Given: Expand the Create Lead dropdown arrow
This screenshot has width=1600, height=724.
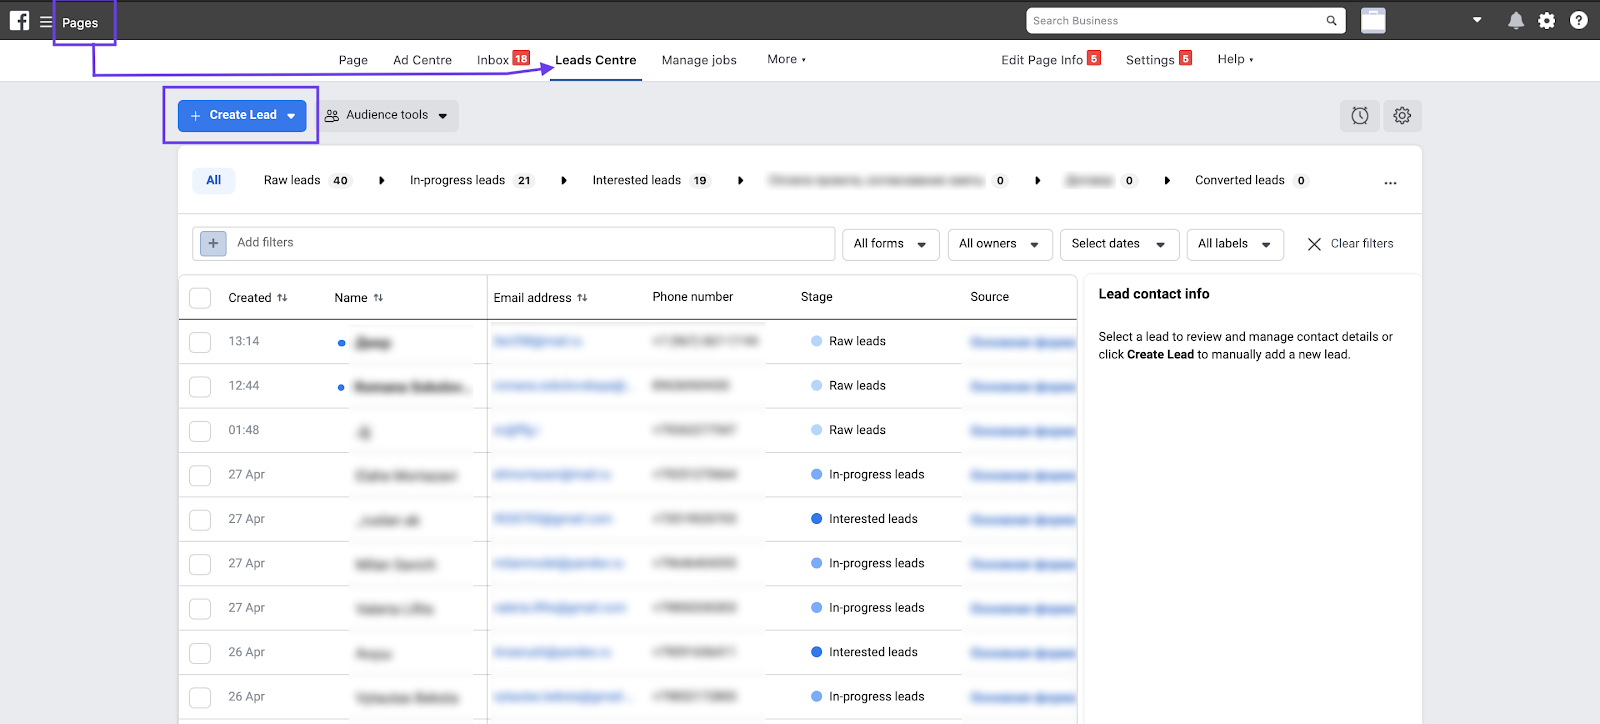Looking at the screenshot, I should [291, 116].
